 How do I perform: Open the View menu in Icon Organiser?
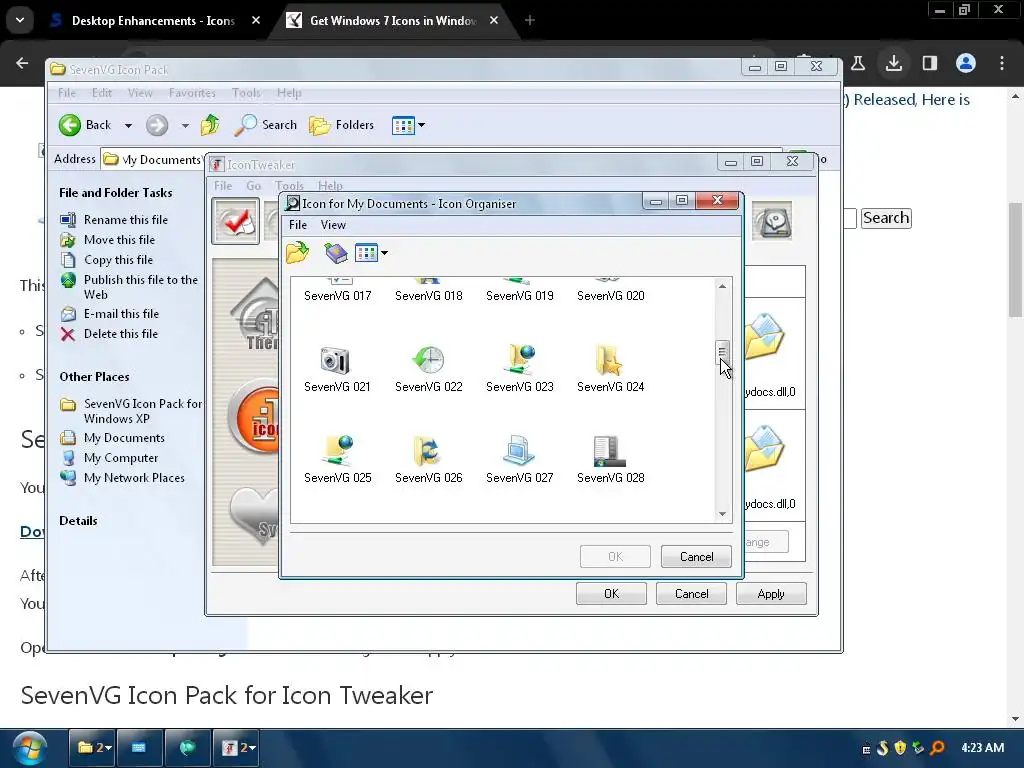click(333, 225)
